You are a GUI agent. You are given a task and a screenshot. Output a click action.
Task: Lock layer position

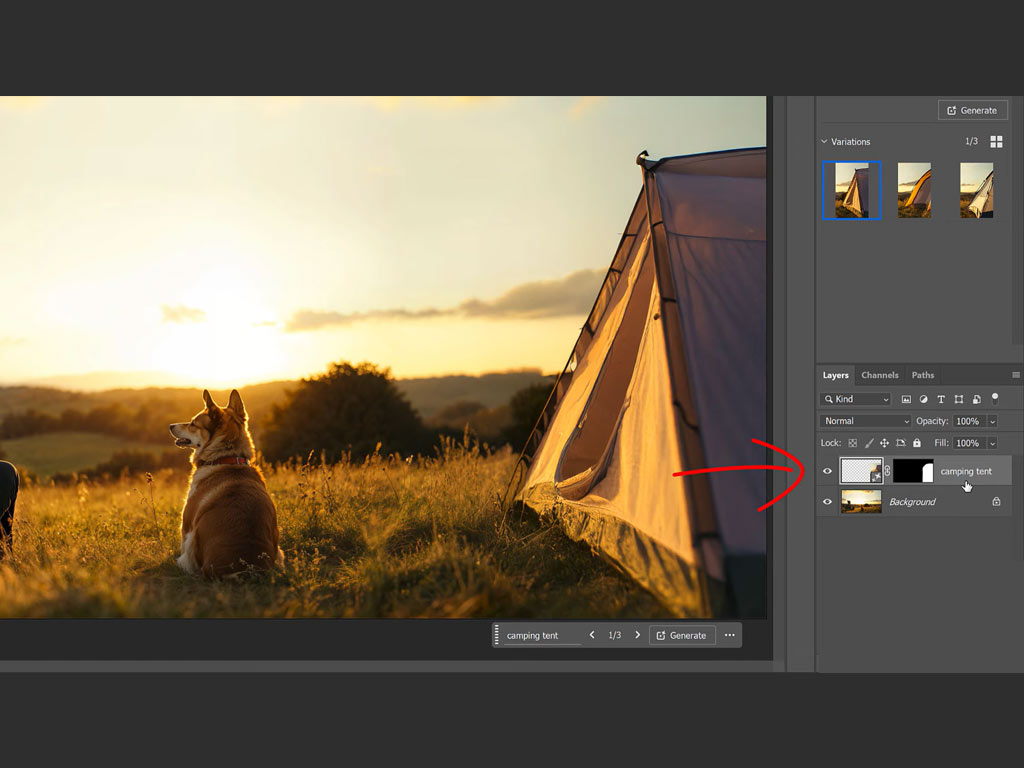(x=884, y=443)
